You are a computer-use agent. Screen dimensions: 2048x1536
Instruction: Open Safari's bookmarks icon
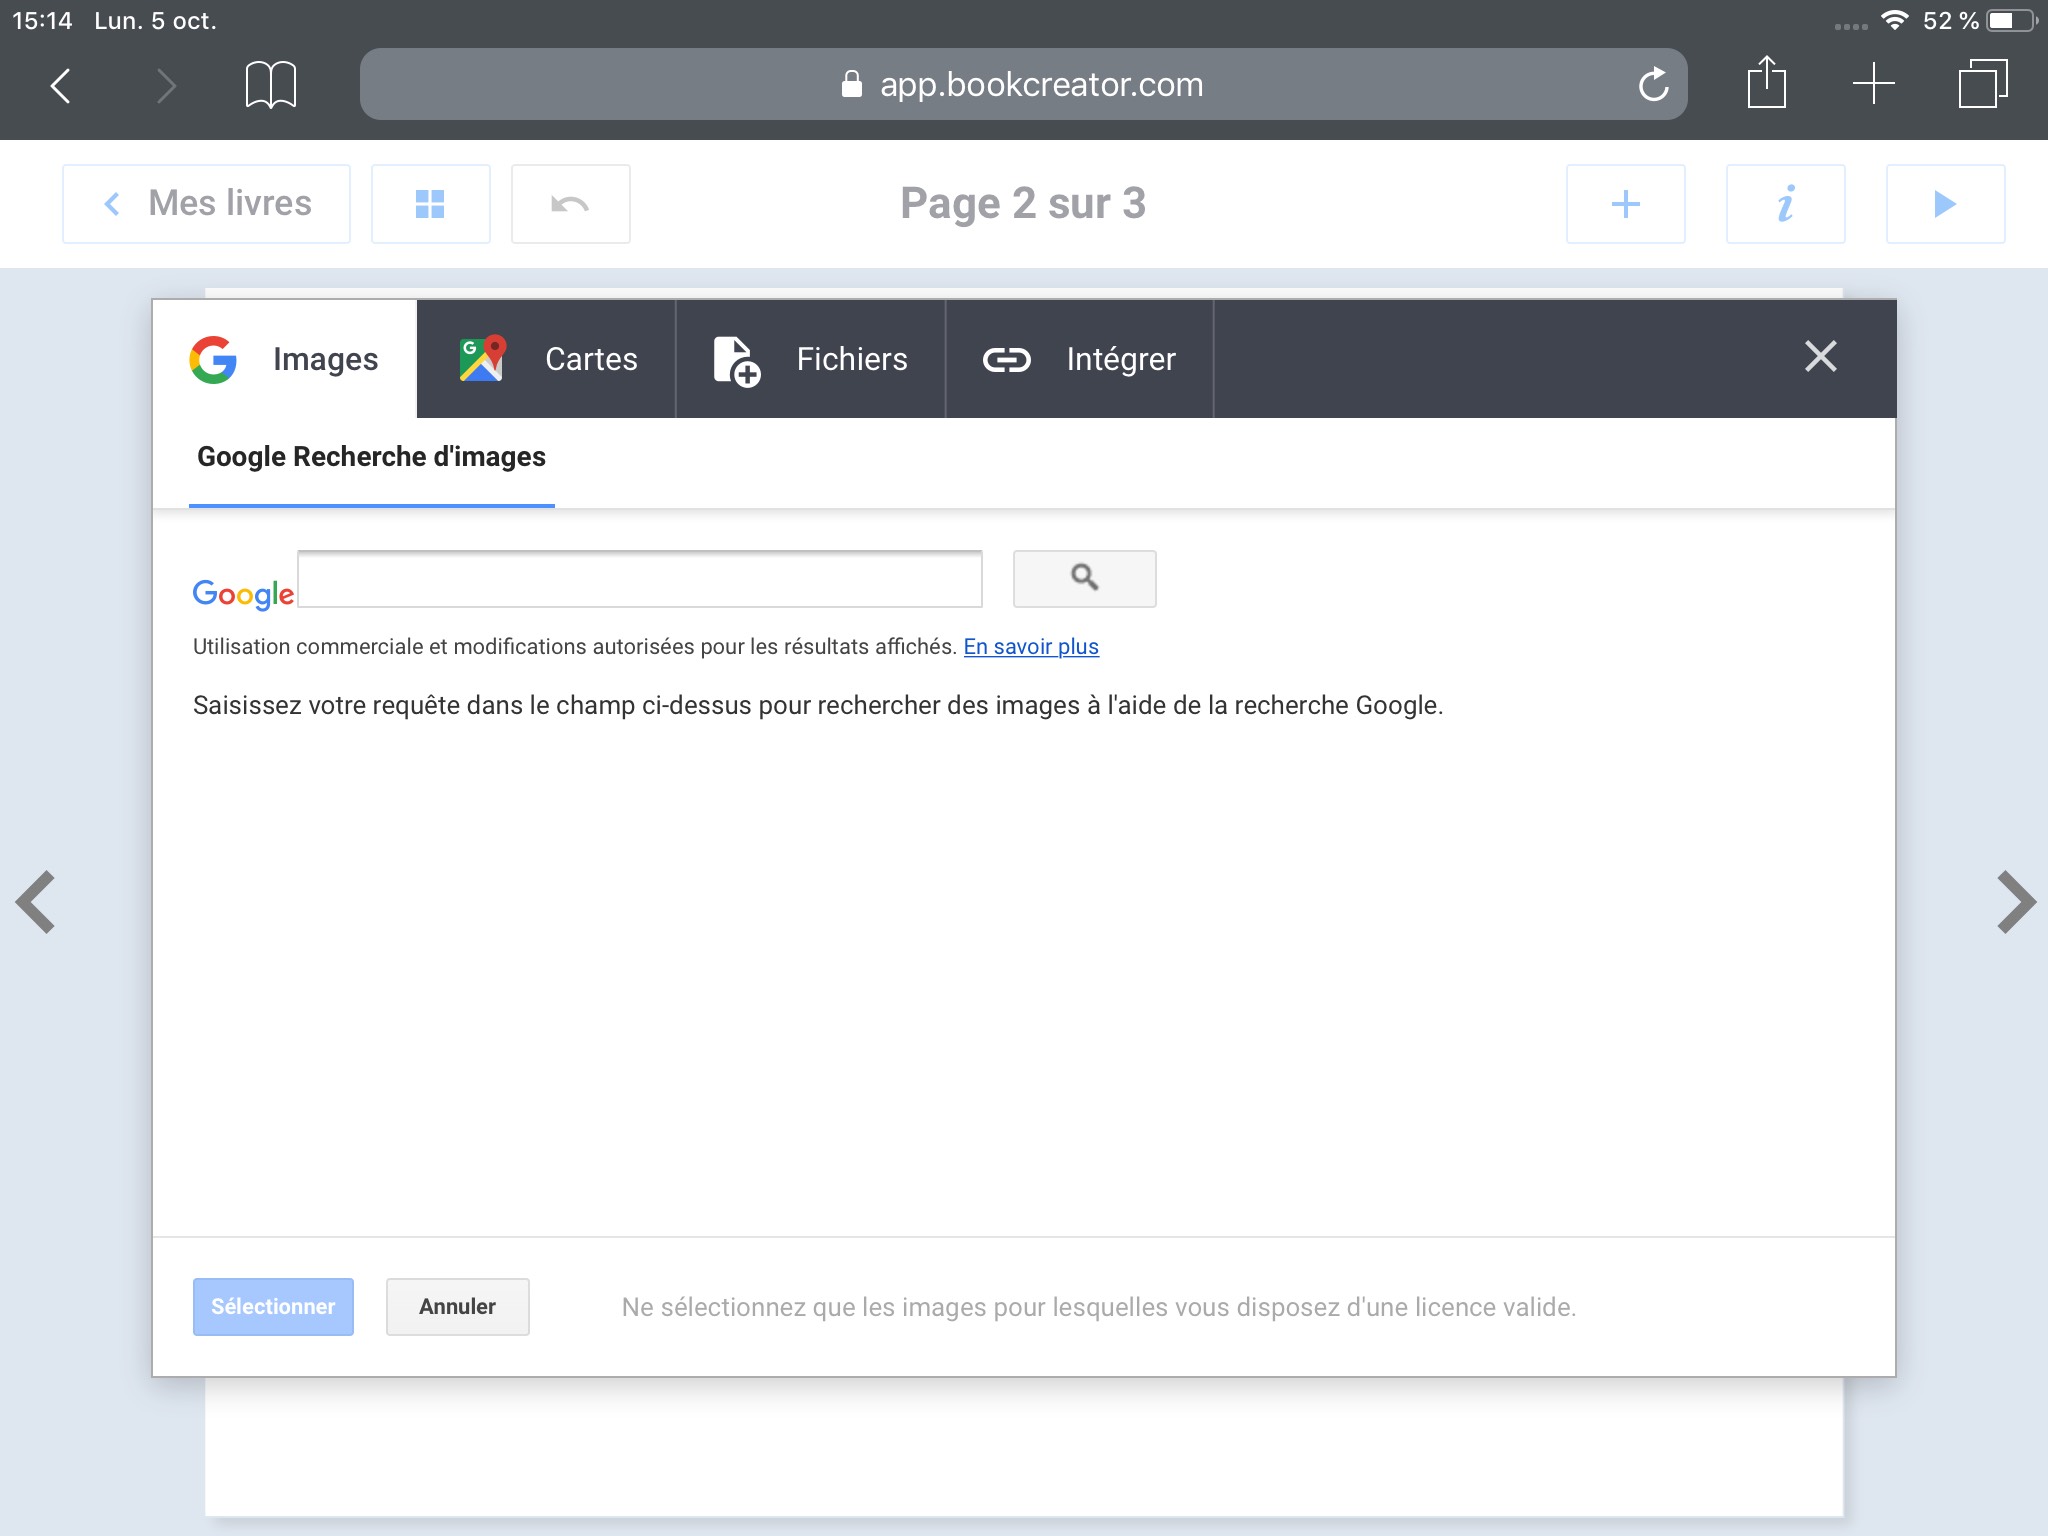pyautogui.click(x=270, y=84)
